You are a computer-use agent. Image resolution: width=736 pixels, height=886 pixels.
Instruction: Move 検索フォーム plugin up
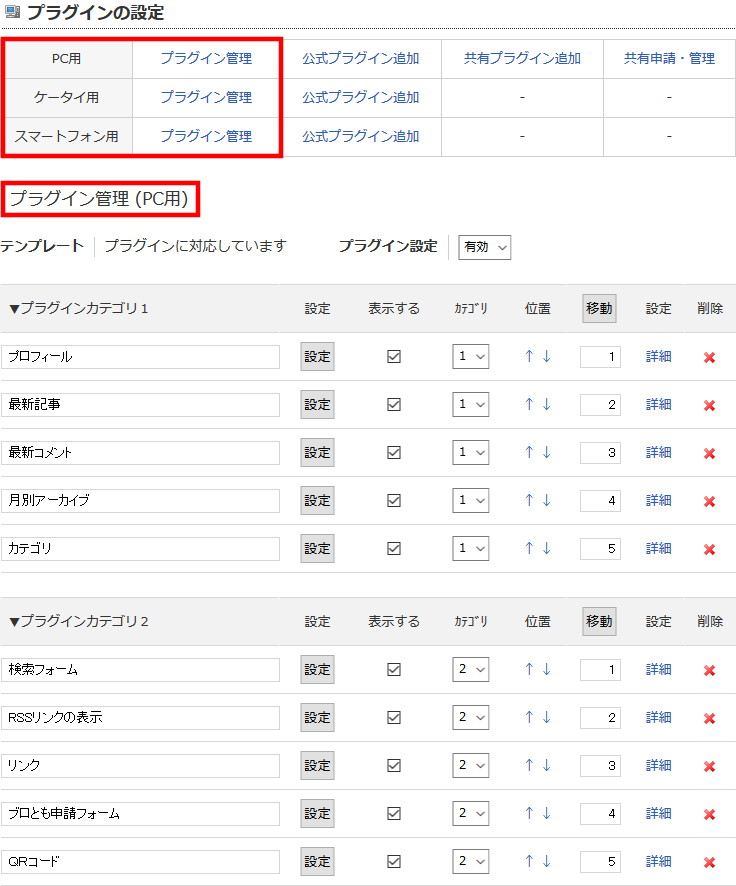529,669
